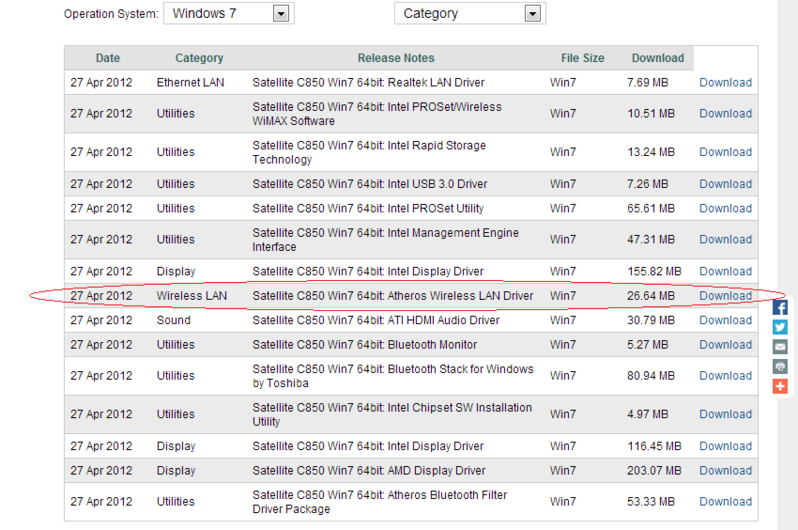
Task: Click the Release Notes column header
Action: click(x=396, y=58)
